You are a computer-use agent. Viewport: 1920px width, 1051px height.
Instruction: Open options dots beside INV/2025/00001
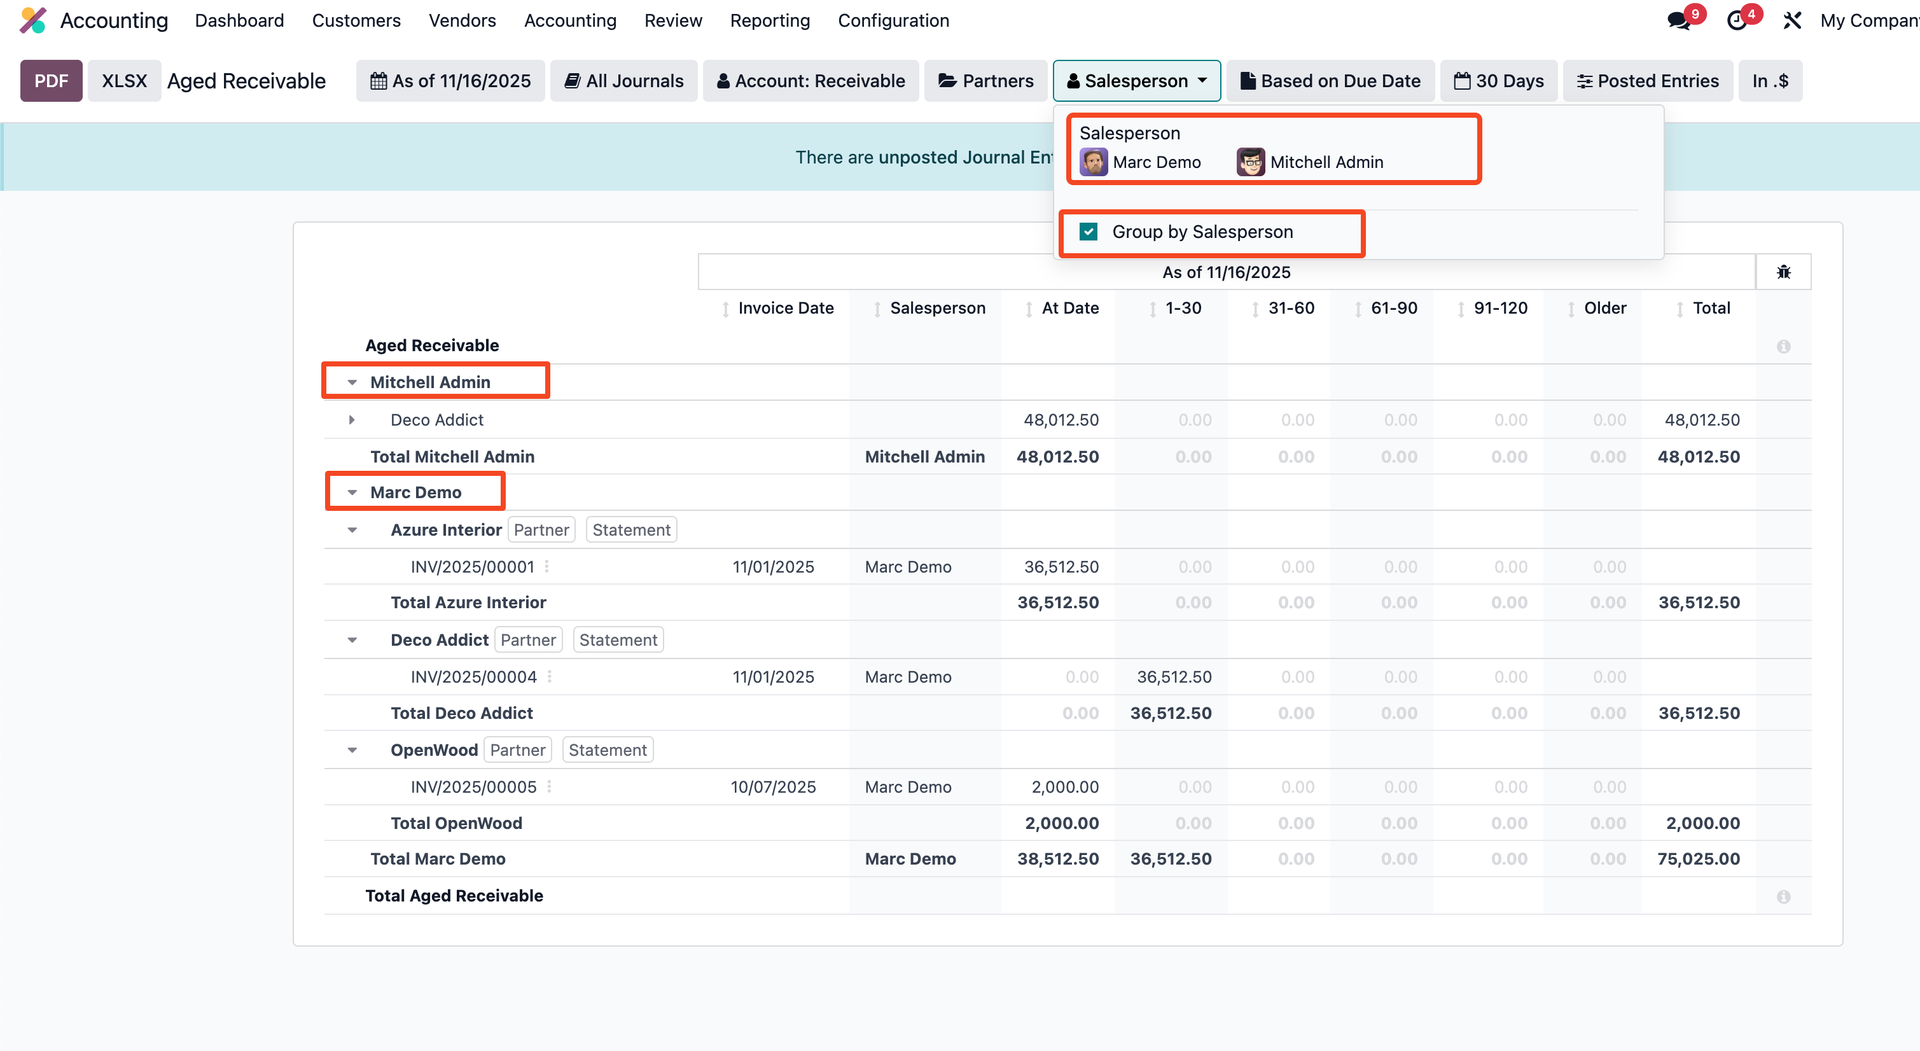coord(547,567)
